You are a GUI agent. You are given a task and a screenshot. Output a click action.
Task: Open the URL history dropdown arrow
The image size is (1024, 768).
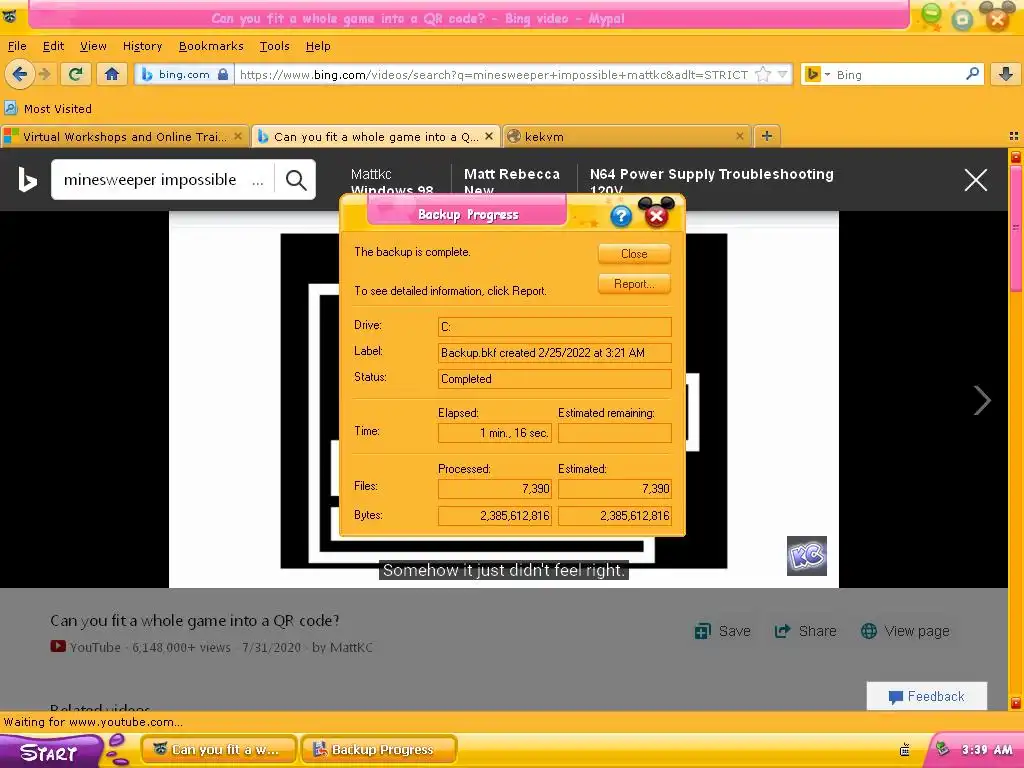tap(782, 74)
